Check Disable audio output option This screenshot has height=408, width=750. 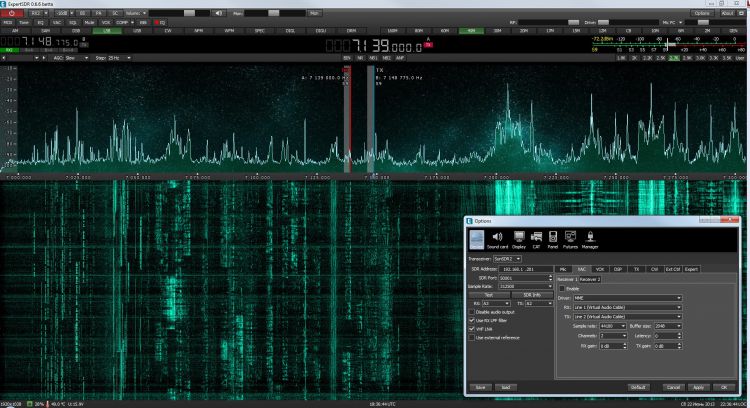tap(472, 312)
